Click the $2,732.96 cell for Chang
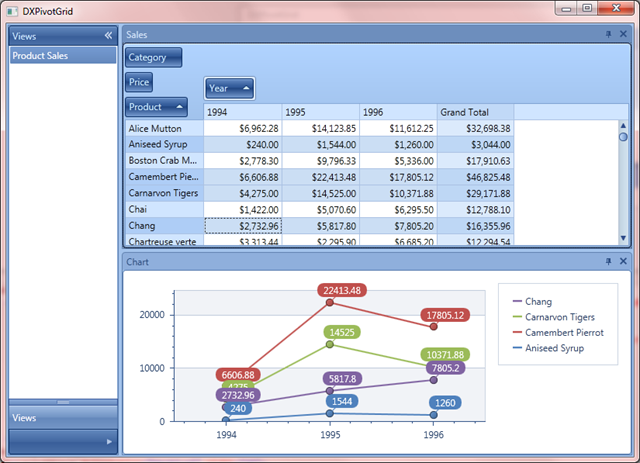640x463 pixels. pyautogui.click(x=243, y=226)
